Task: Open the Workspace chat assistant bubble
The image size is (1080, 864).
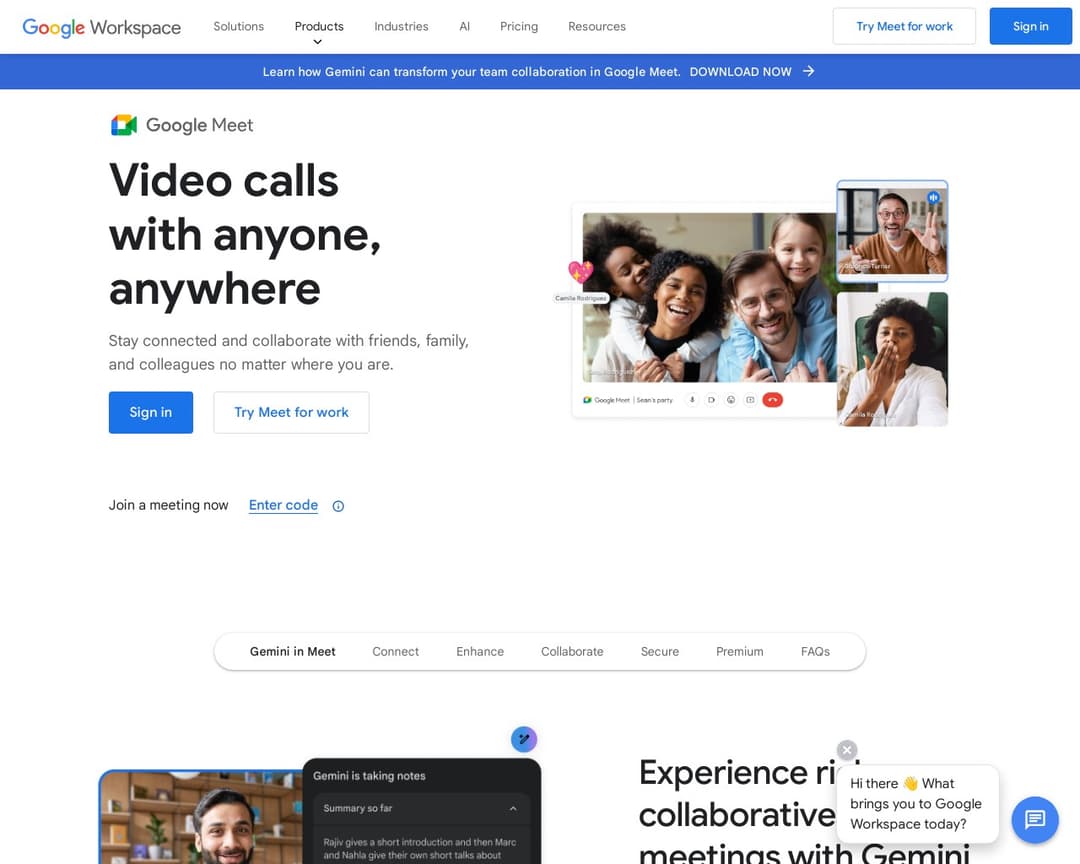Action: (x=1035, y=820)
